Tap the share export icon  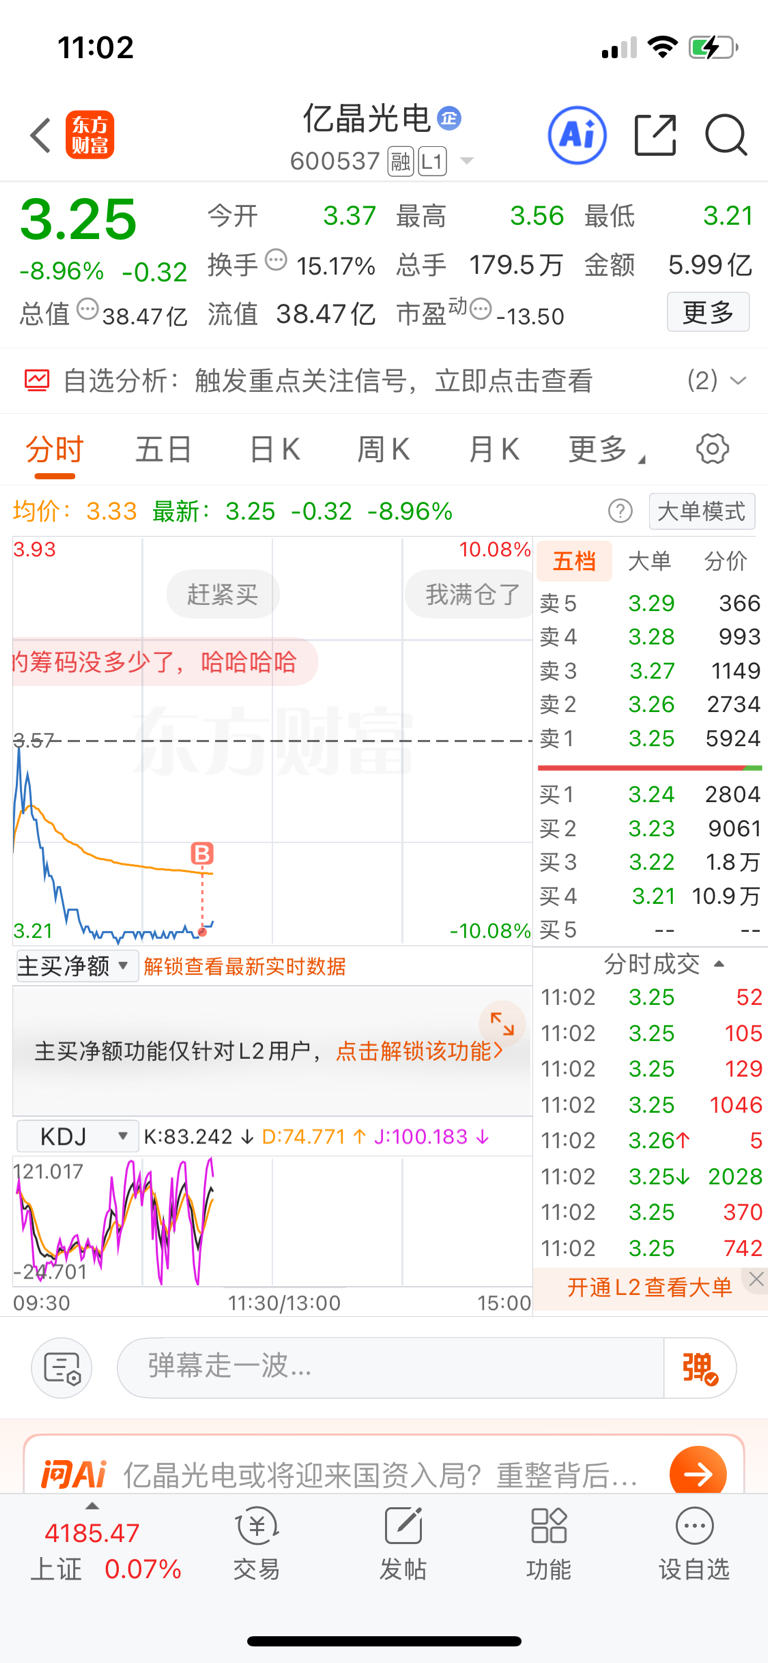[655, 135]
